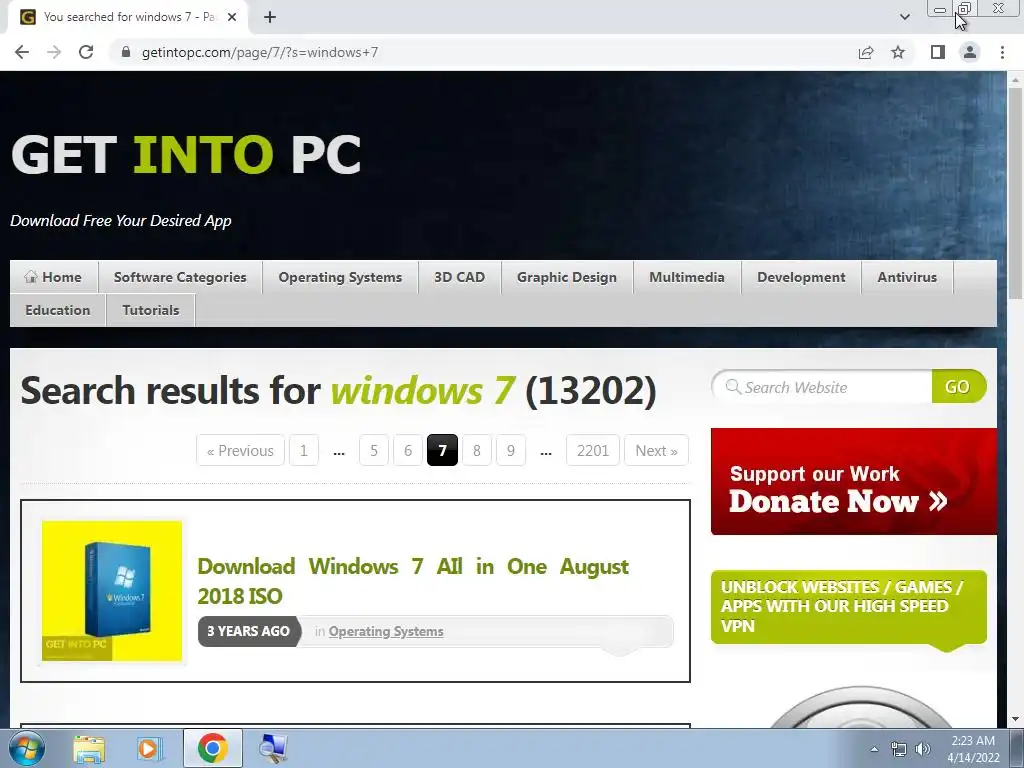
Task: Close the 'You searched for windows 7' tab
Action: 232,17
